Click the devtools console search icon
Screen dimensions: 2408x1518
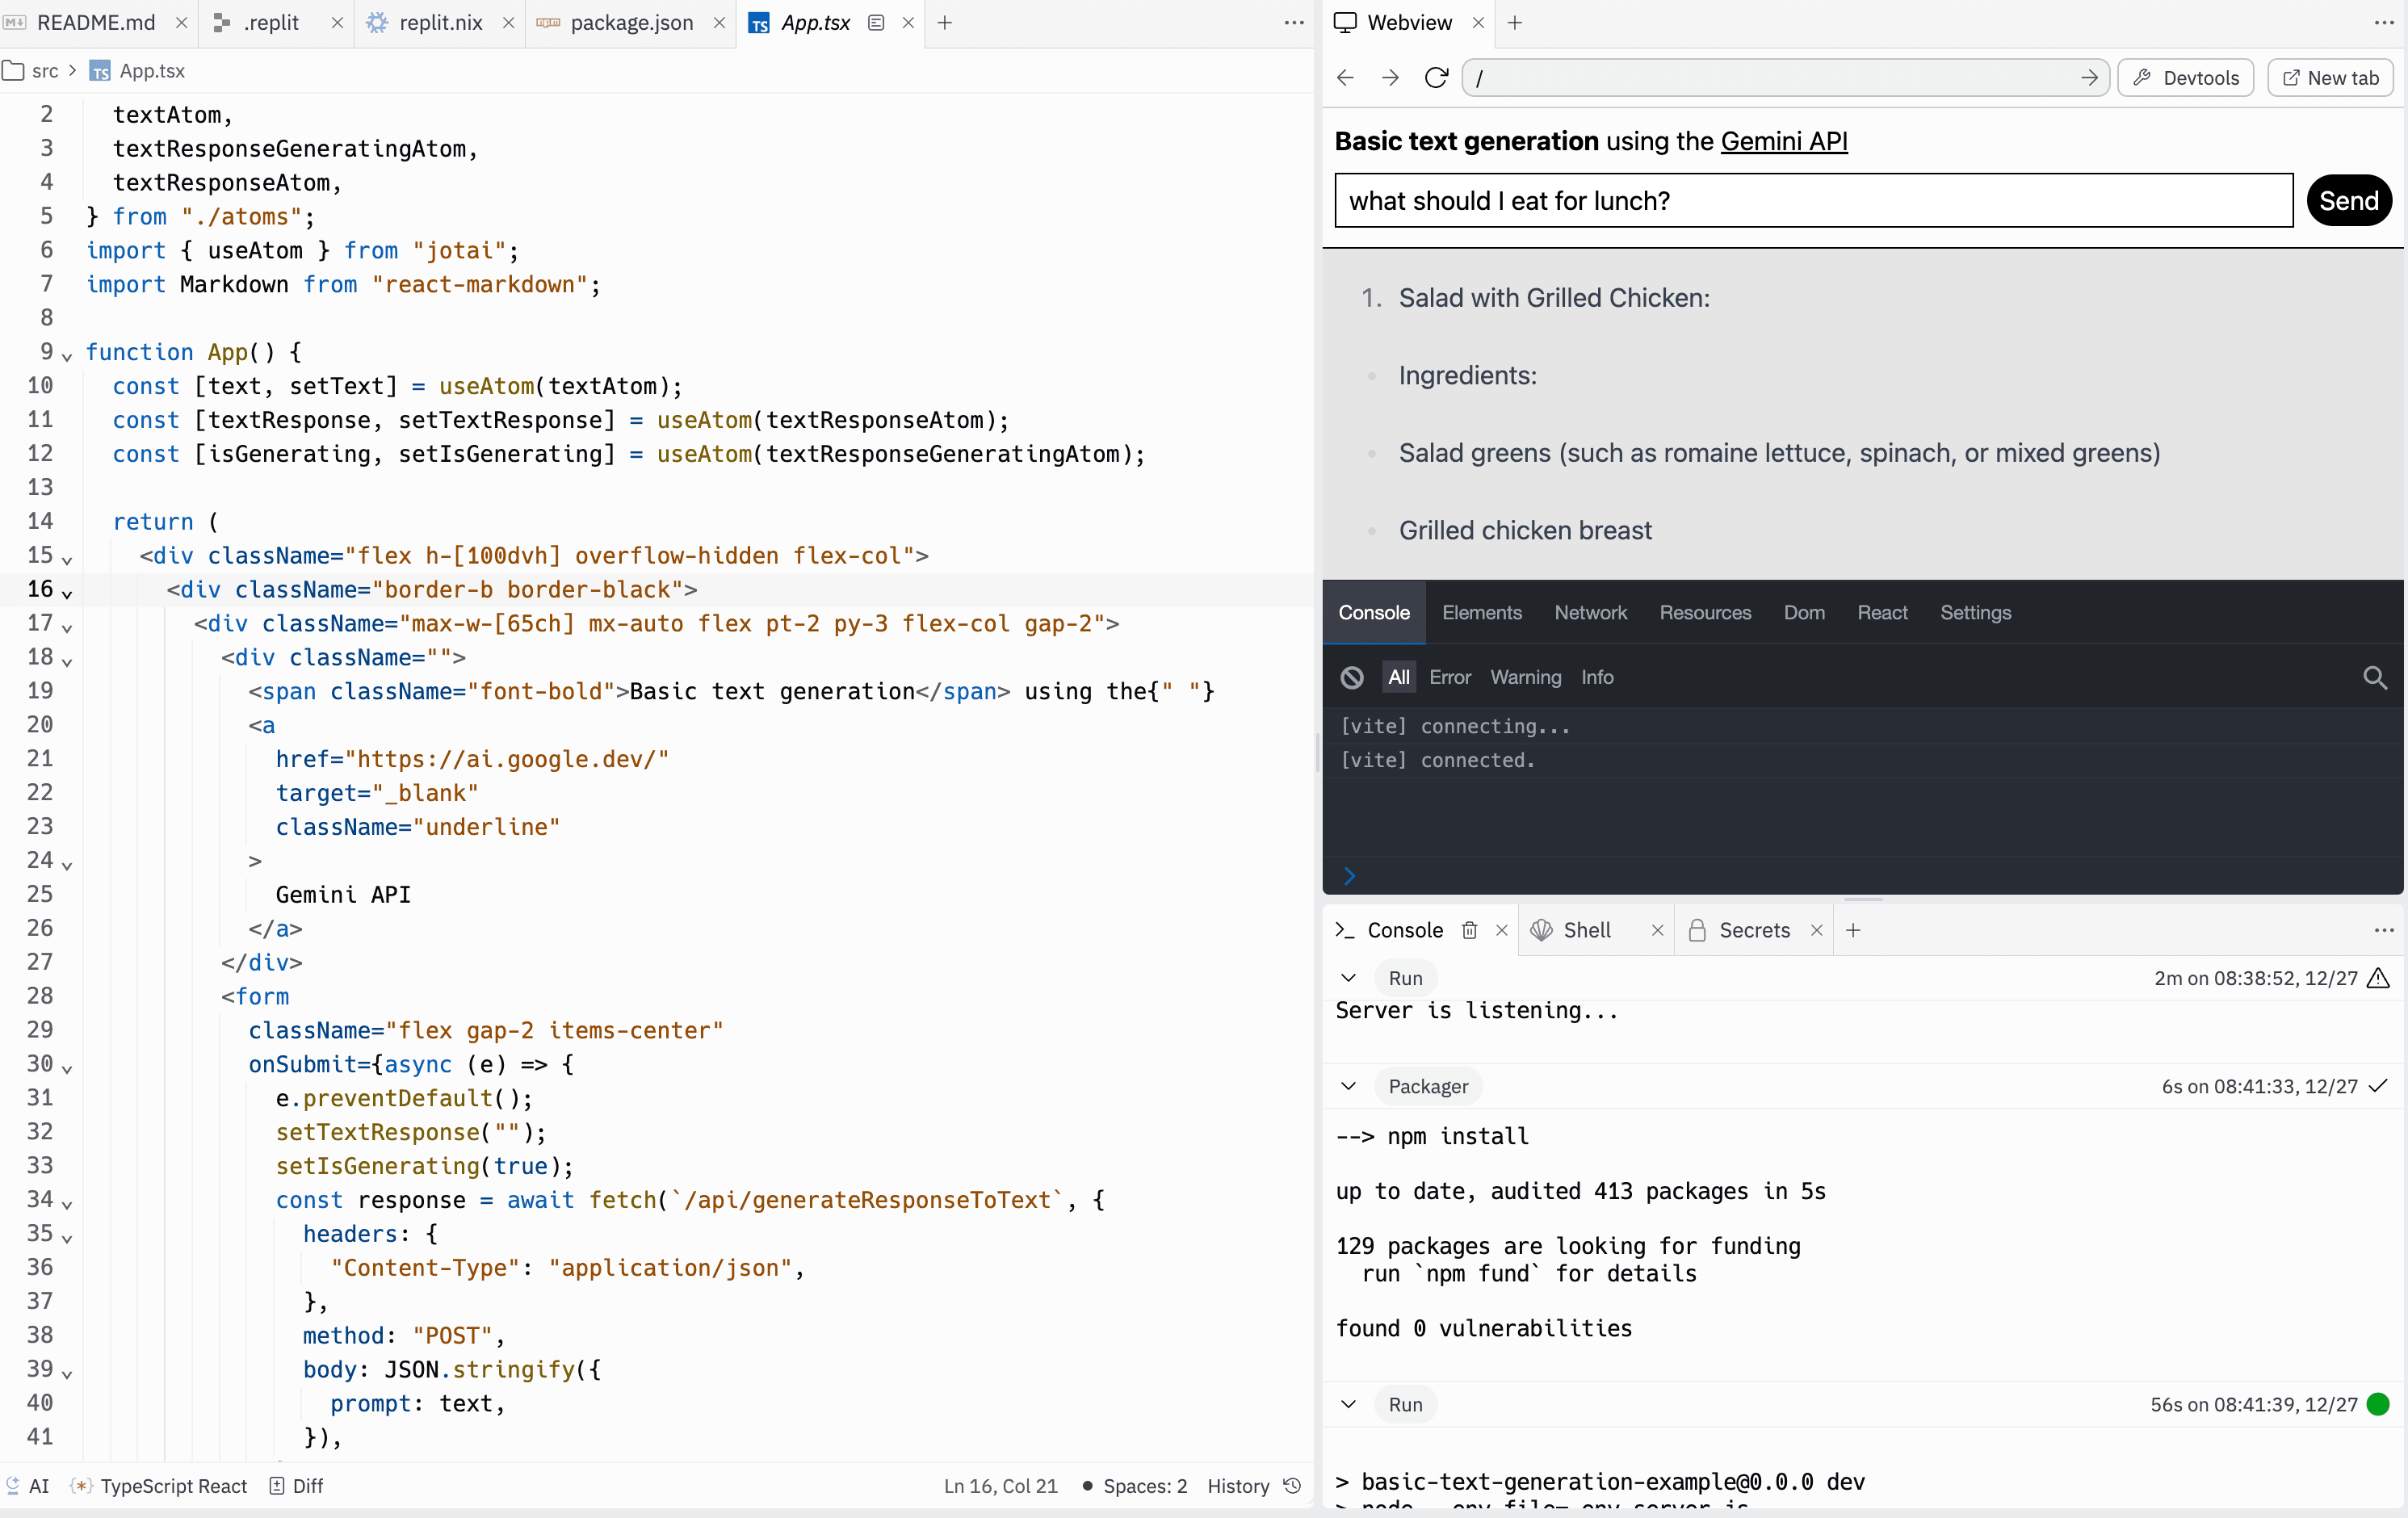coord(2374,677)
